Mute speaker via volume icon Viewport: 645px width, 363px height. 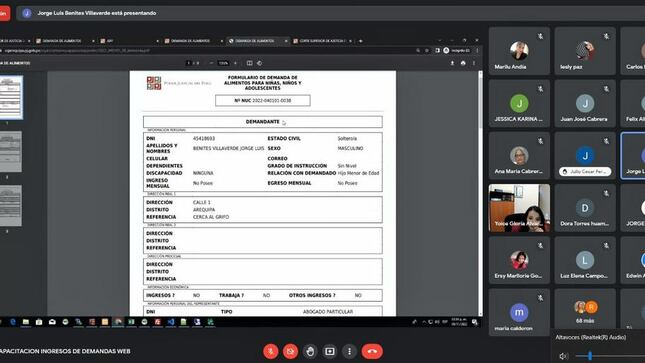[564, 356]
